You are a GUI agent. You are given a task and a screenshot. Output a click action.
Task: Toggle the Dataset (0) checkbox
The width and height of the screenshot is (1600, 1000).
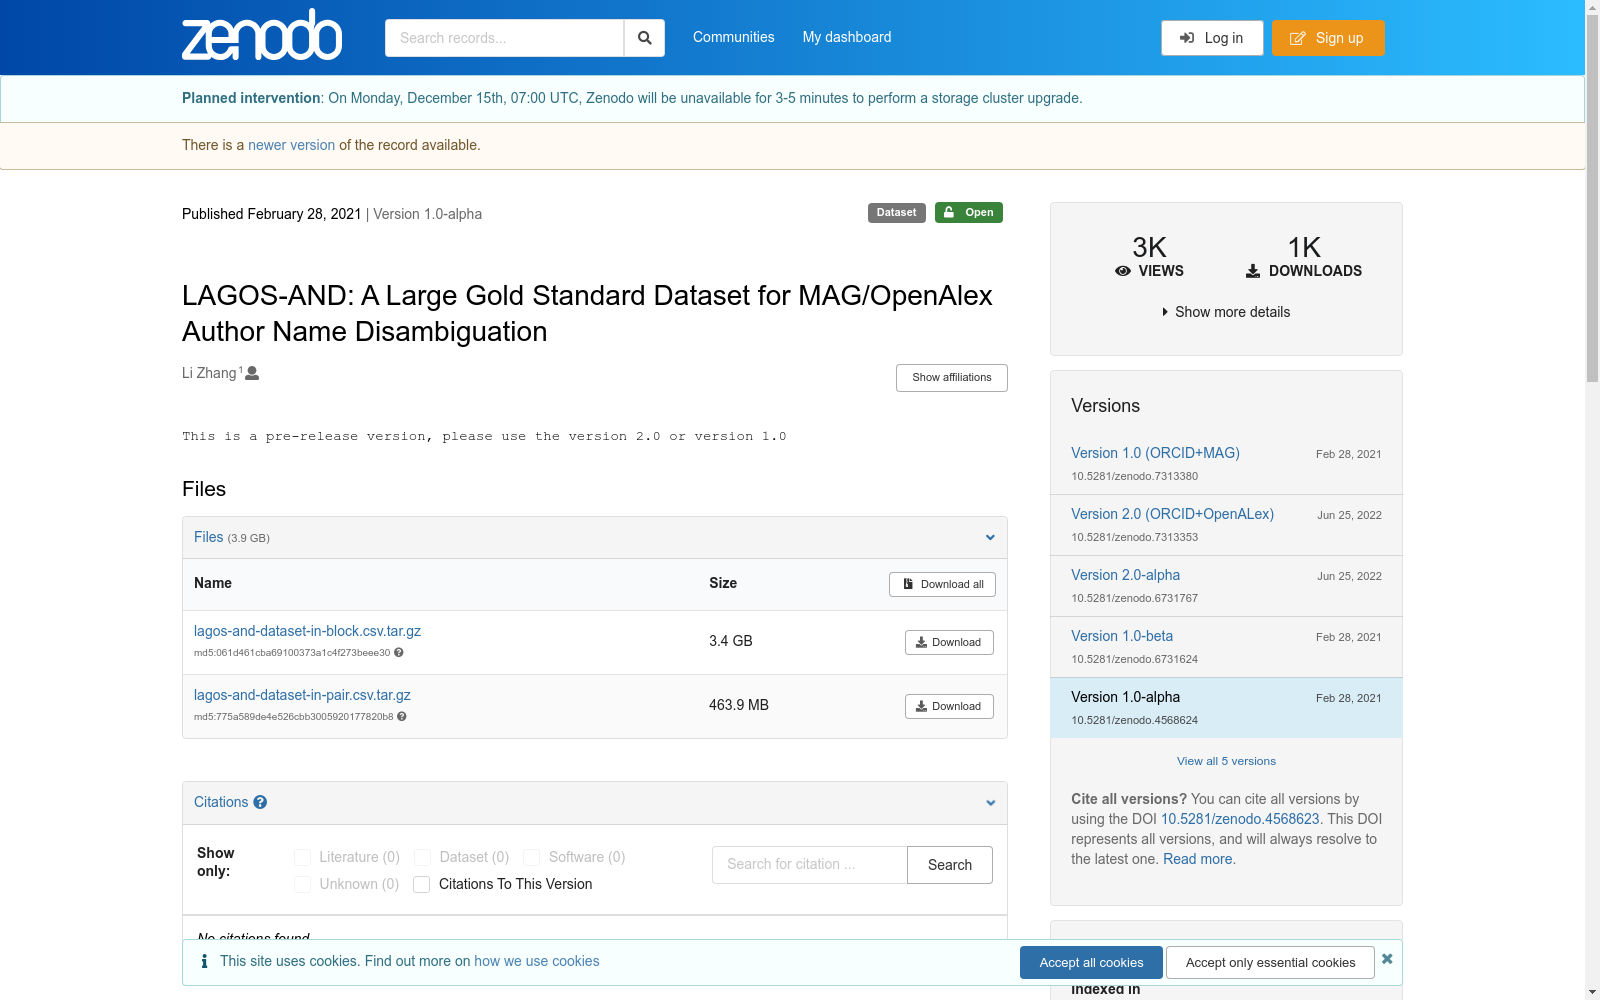(x=423, y=858)
